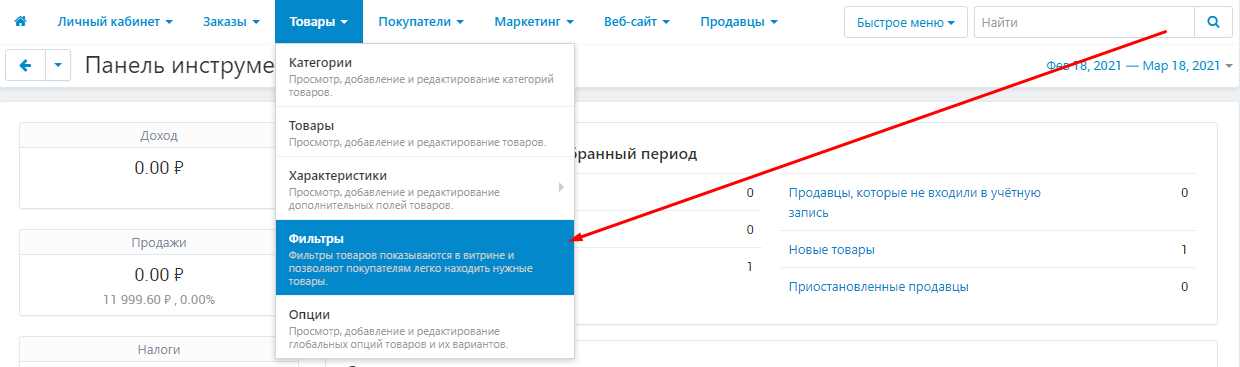Open the Веб-сайт menu

[636, 21]
